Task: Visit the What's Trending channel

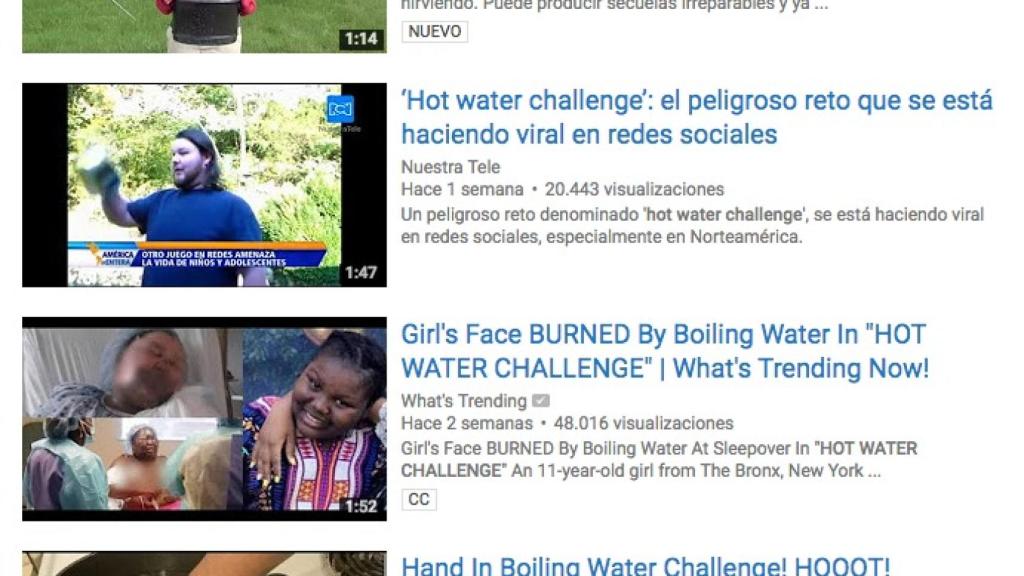Action: (464, 400)
